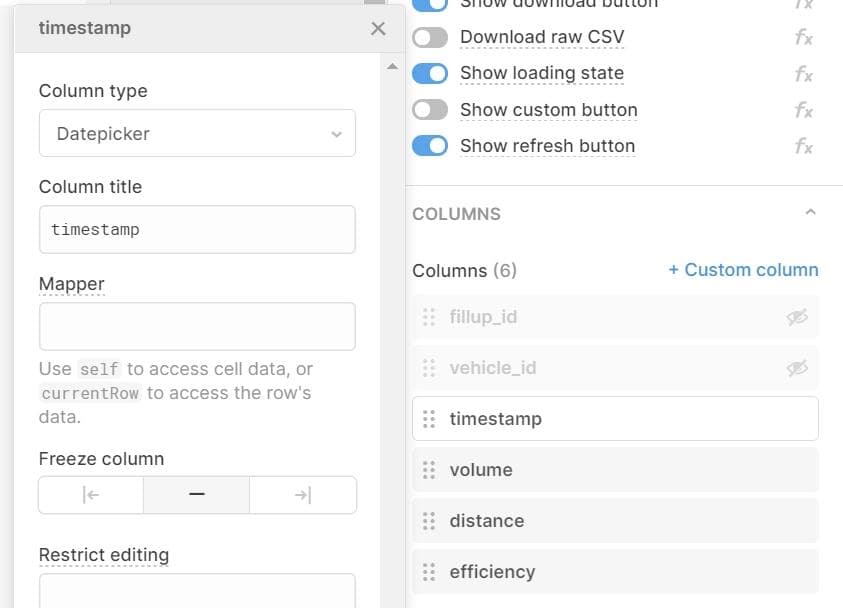Click fx icon beside Show refresh button
The height and width of the screenshot is (608, 843).
point(803,146)
